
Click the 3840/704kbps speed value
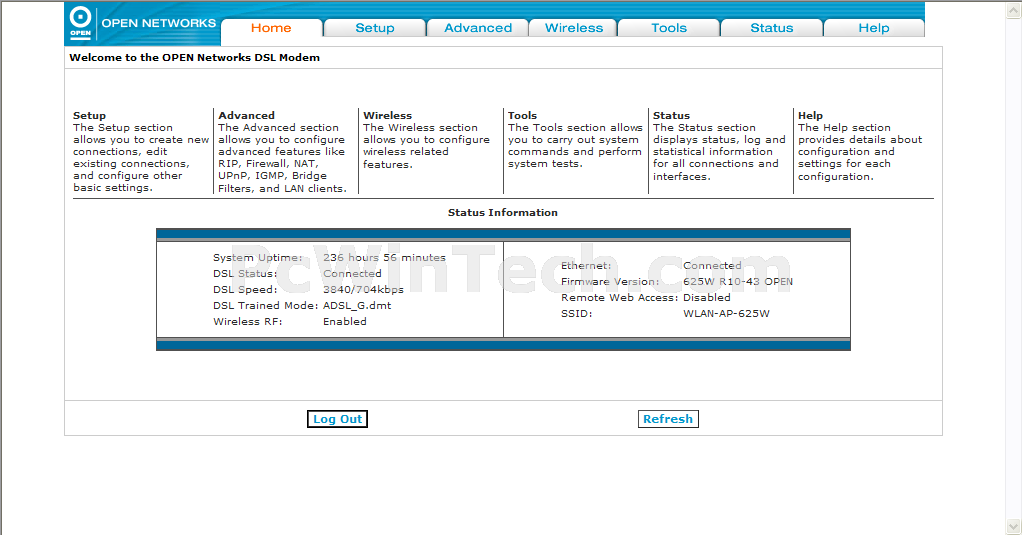(364, 290)
